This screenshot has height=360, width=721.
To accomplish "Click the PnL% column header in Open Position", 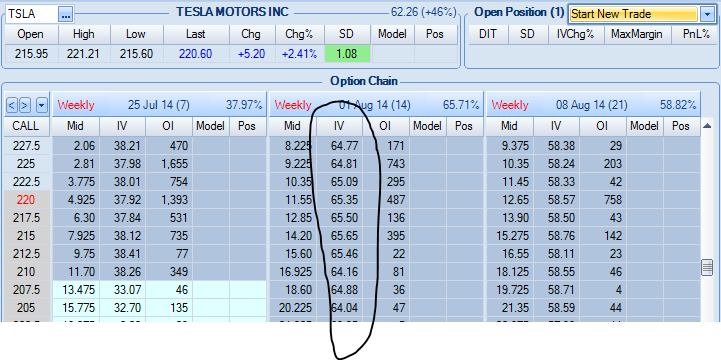I will point(696,34).
